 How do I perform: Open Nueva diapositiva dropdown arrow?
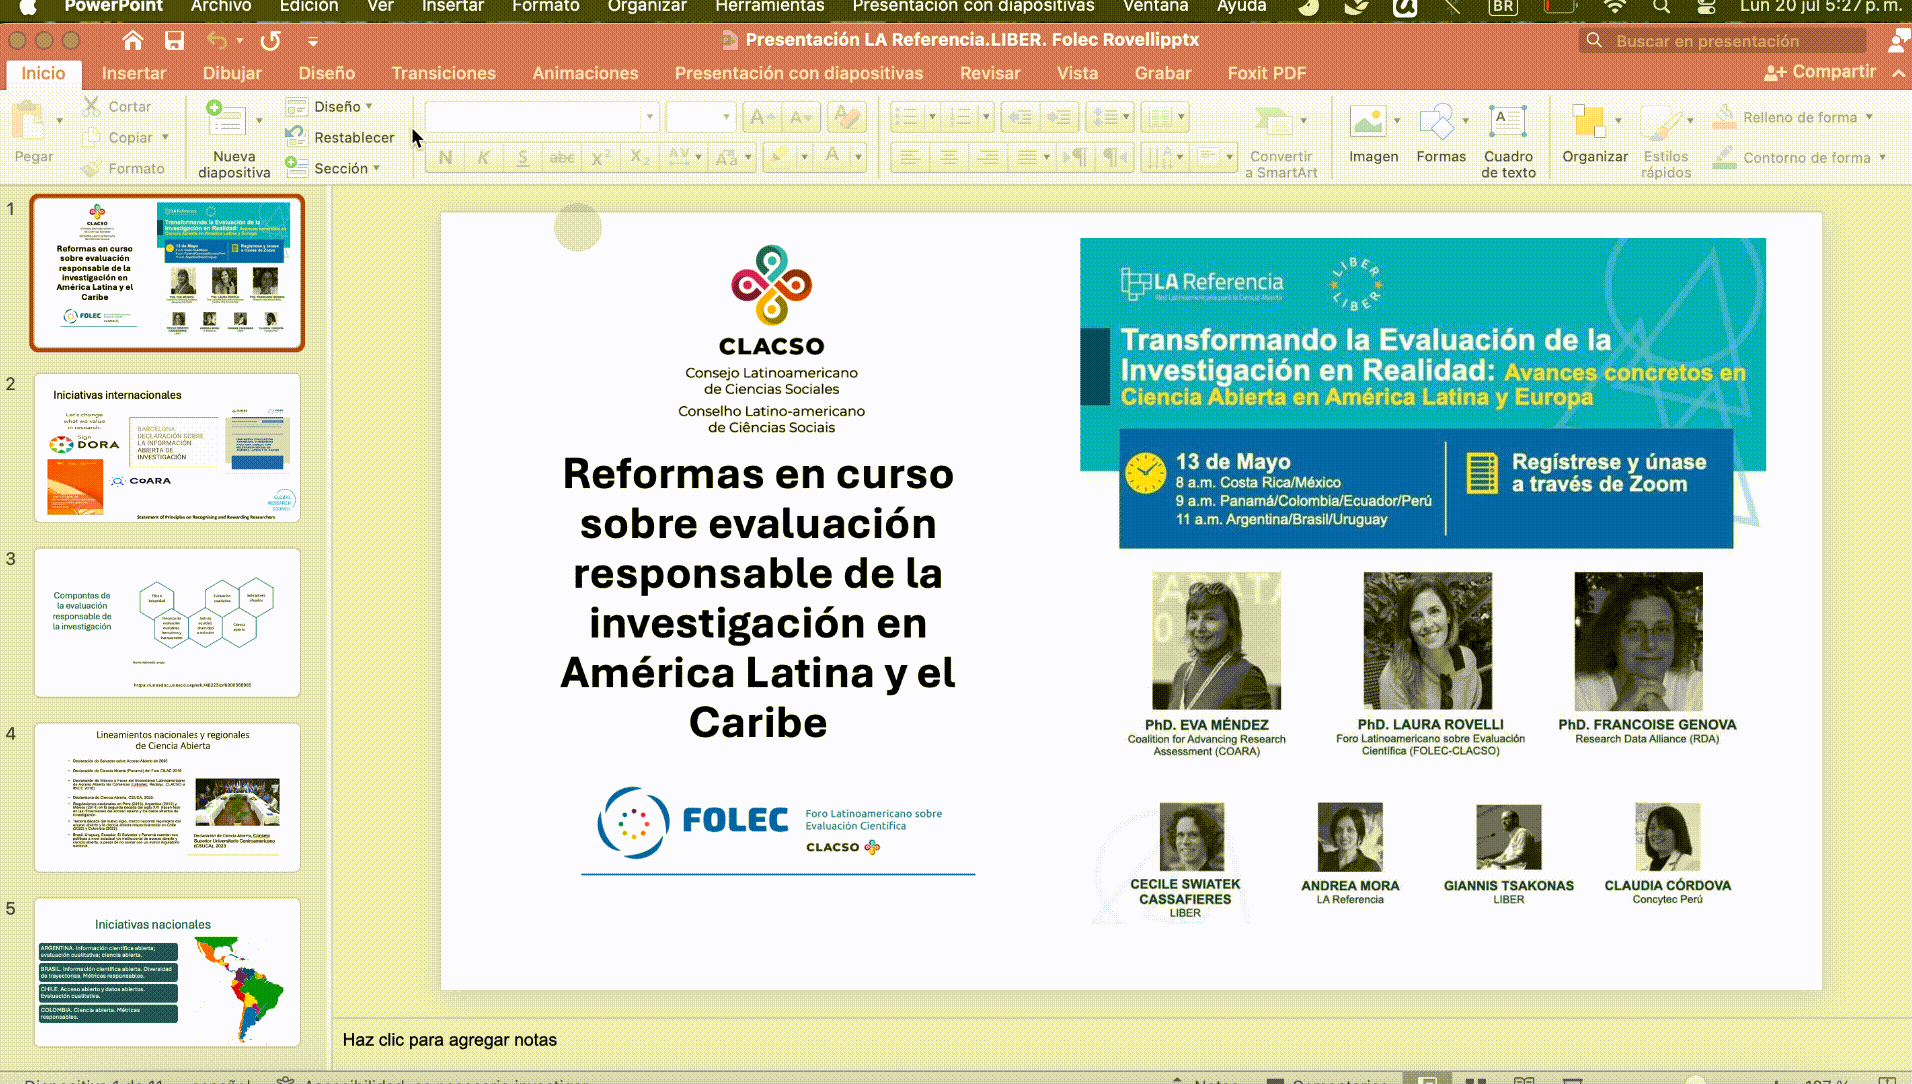[259, 121]
